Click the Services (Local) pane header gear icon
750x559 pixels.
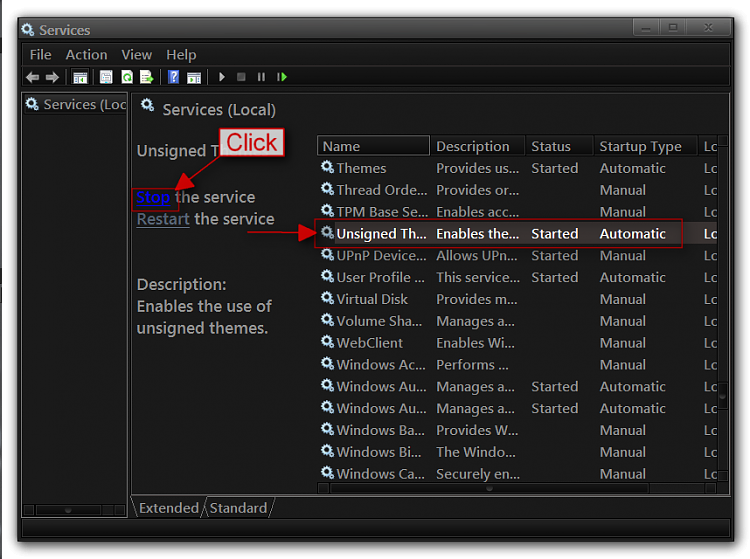pyautogui.click(x=147, y=105)
